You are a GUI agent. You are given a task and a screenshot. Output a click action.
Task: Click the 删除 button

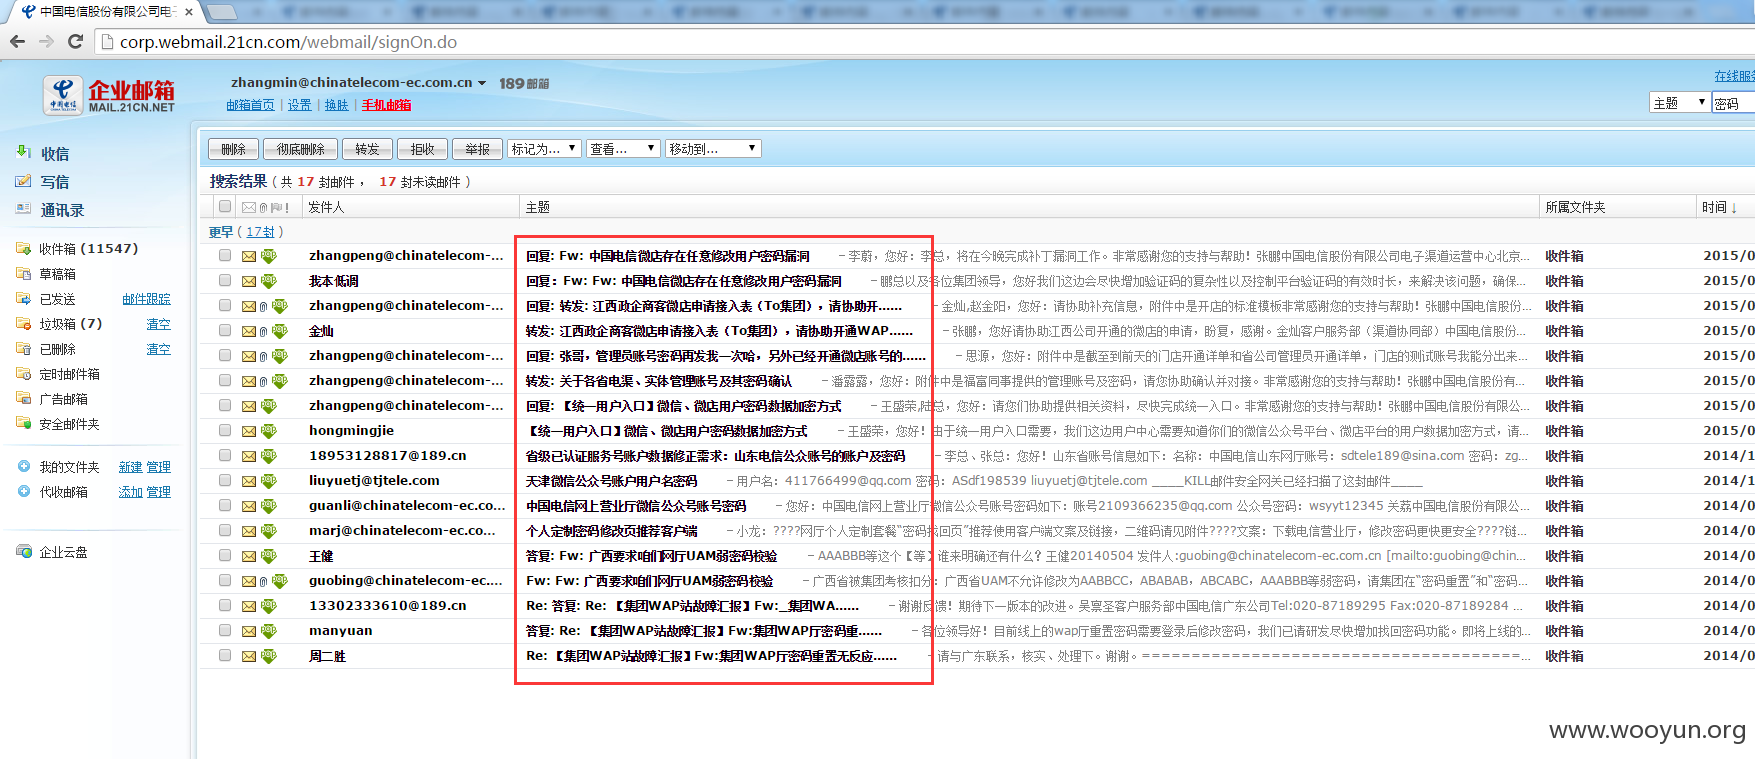pos(233,149)
